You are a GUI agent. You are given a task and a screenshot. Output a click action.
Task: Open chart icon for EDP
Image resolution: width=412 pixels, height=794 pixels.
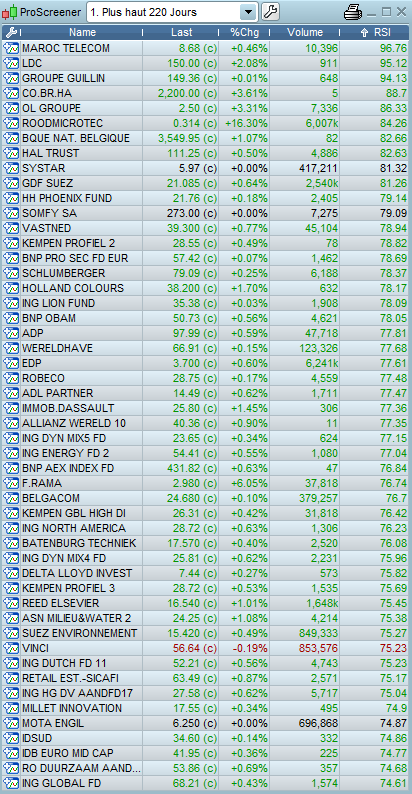[11, 363]
